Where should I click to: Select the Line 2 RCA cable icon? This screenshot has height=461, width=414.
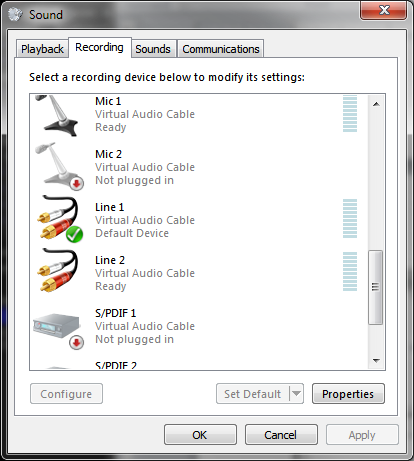(x=58, y=270)
